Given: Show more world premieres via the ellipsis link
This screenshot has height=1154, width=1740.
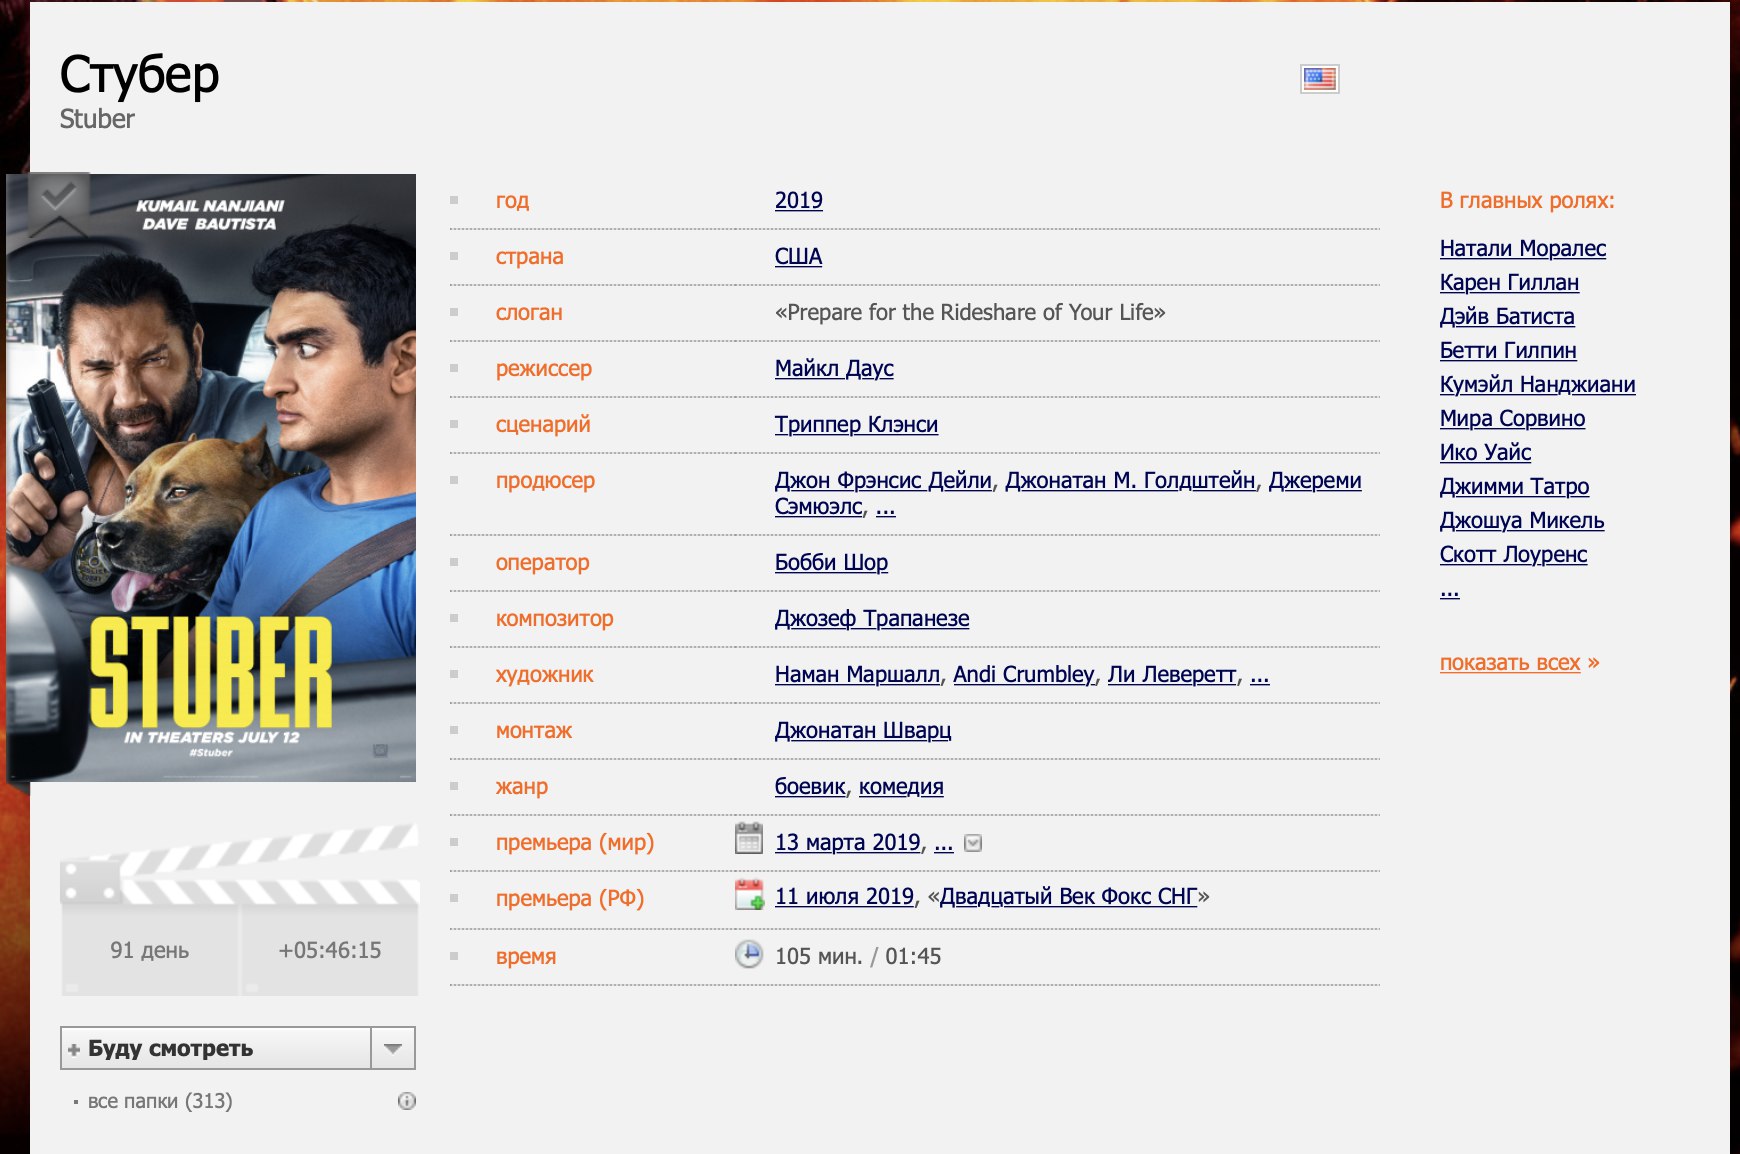Looking at the screenshot, I should coord(944,843).
